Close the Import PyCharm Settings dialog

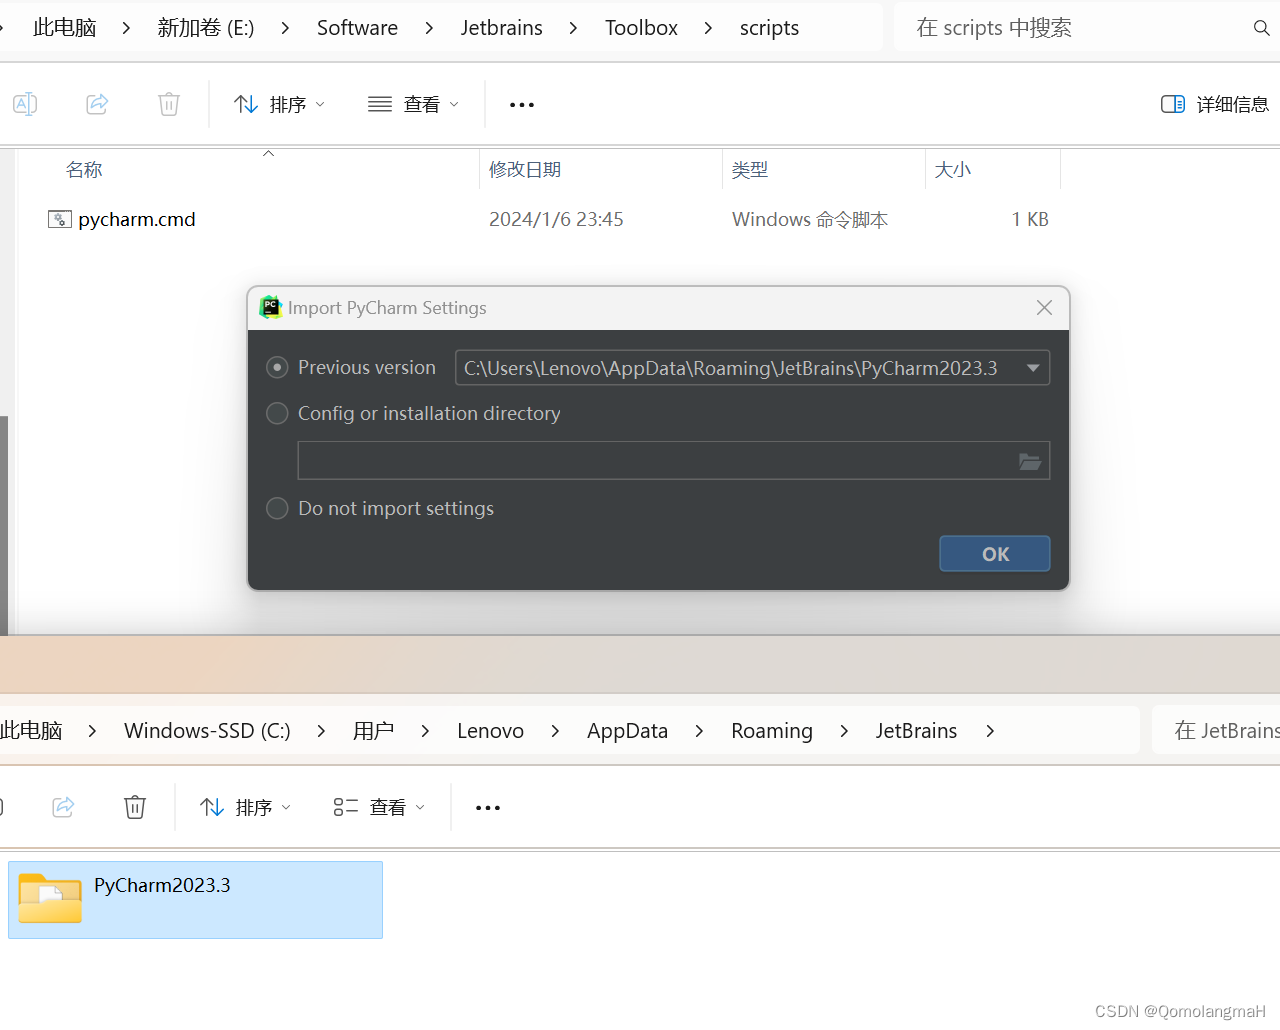(x=1044, y=308)
